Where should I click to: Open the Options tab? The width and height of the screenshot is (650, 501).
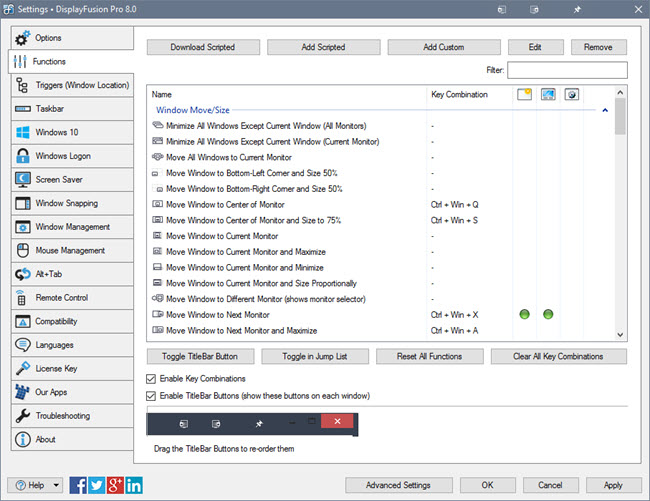click(72, 38)
